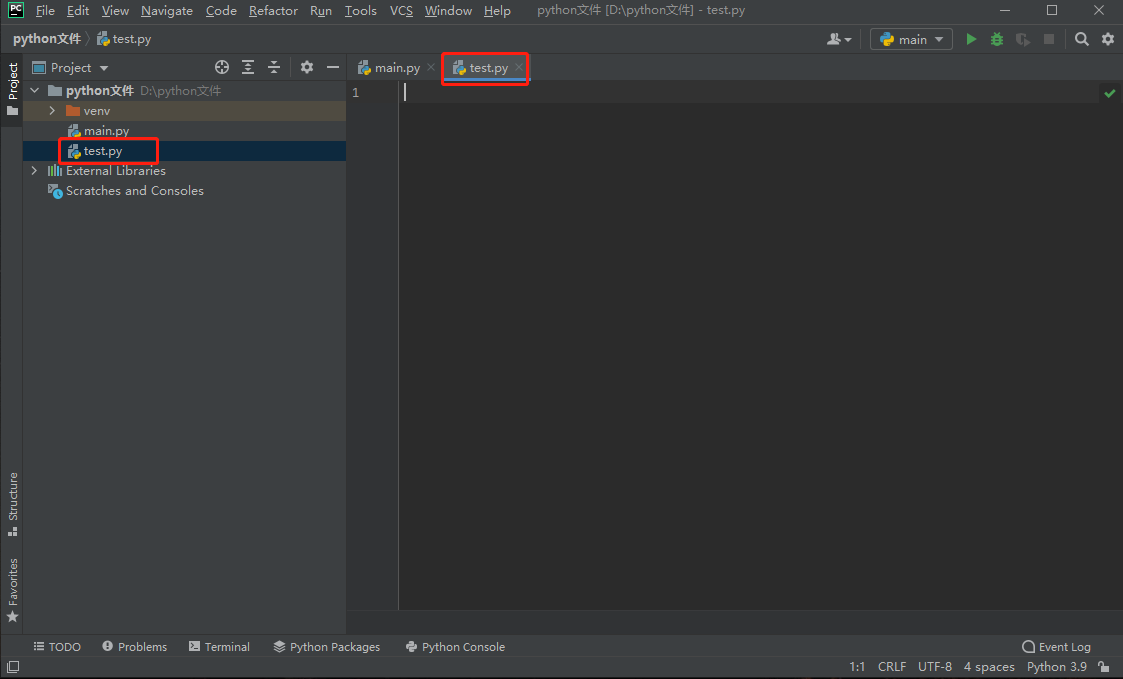Viewport: 1123px width, 679px height.
Task: Close the test.py tab
Action: point(519,67)
